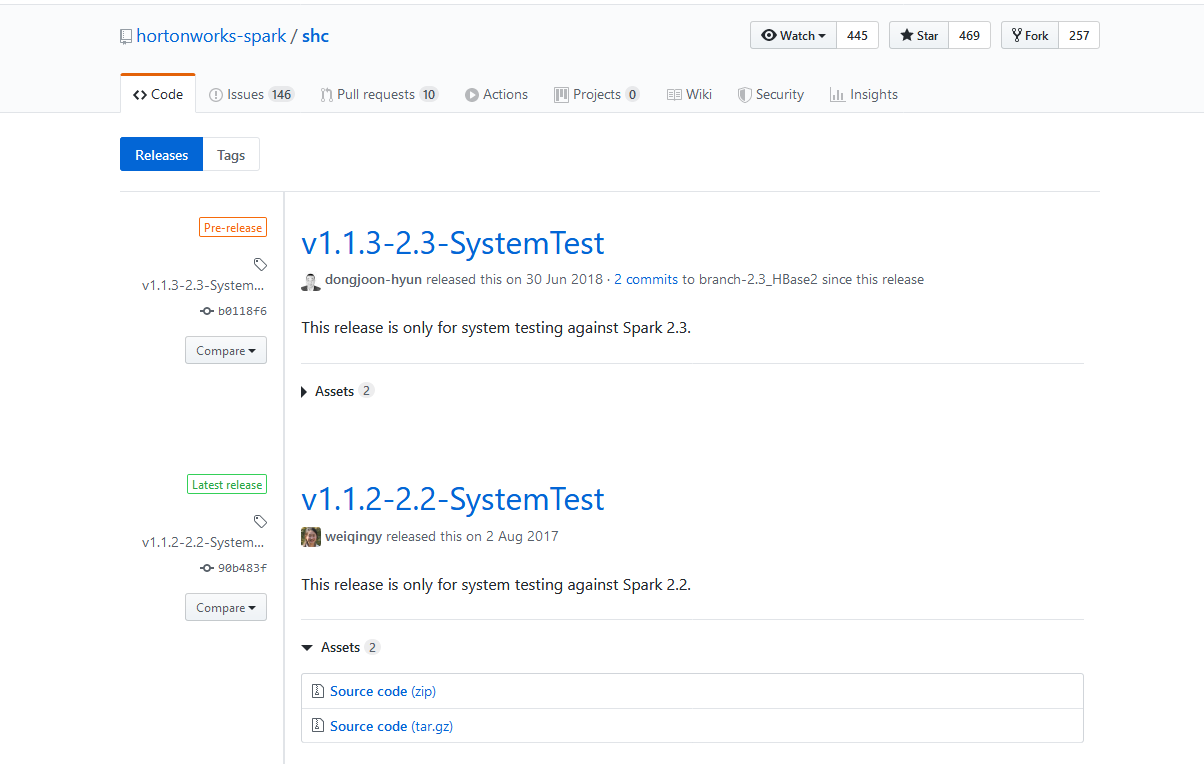
Task: Open the v1.1.3-2.3-System... tag link
Action: pos(204,285)
